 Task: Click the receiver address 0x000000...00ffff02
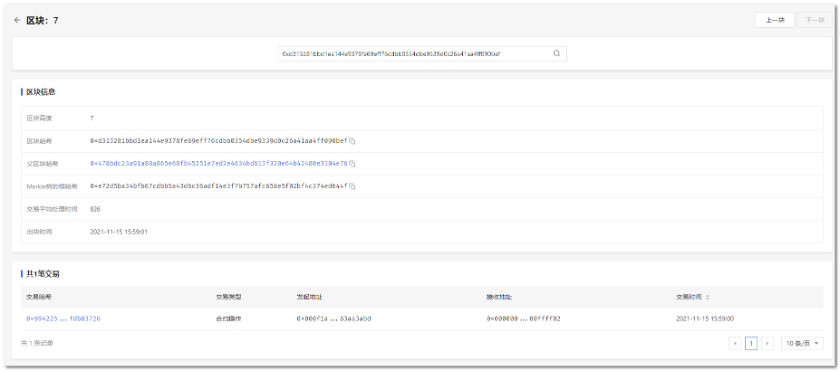[x=523, y=318]
